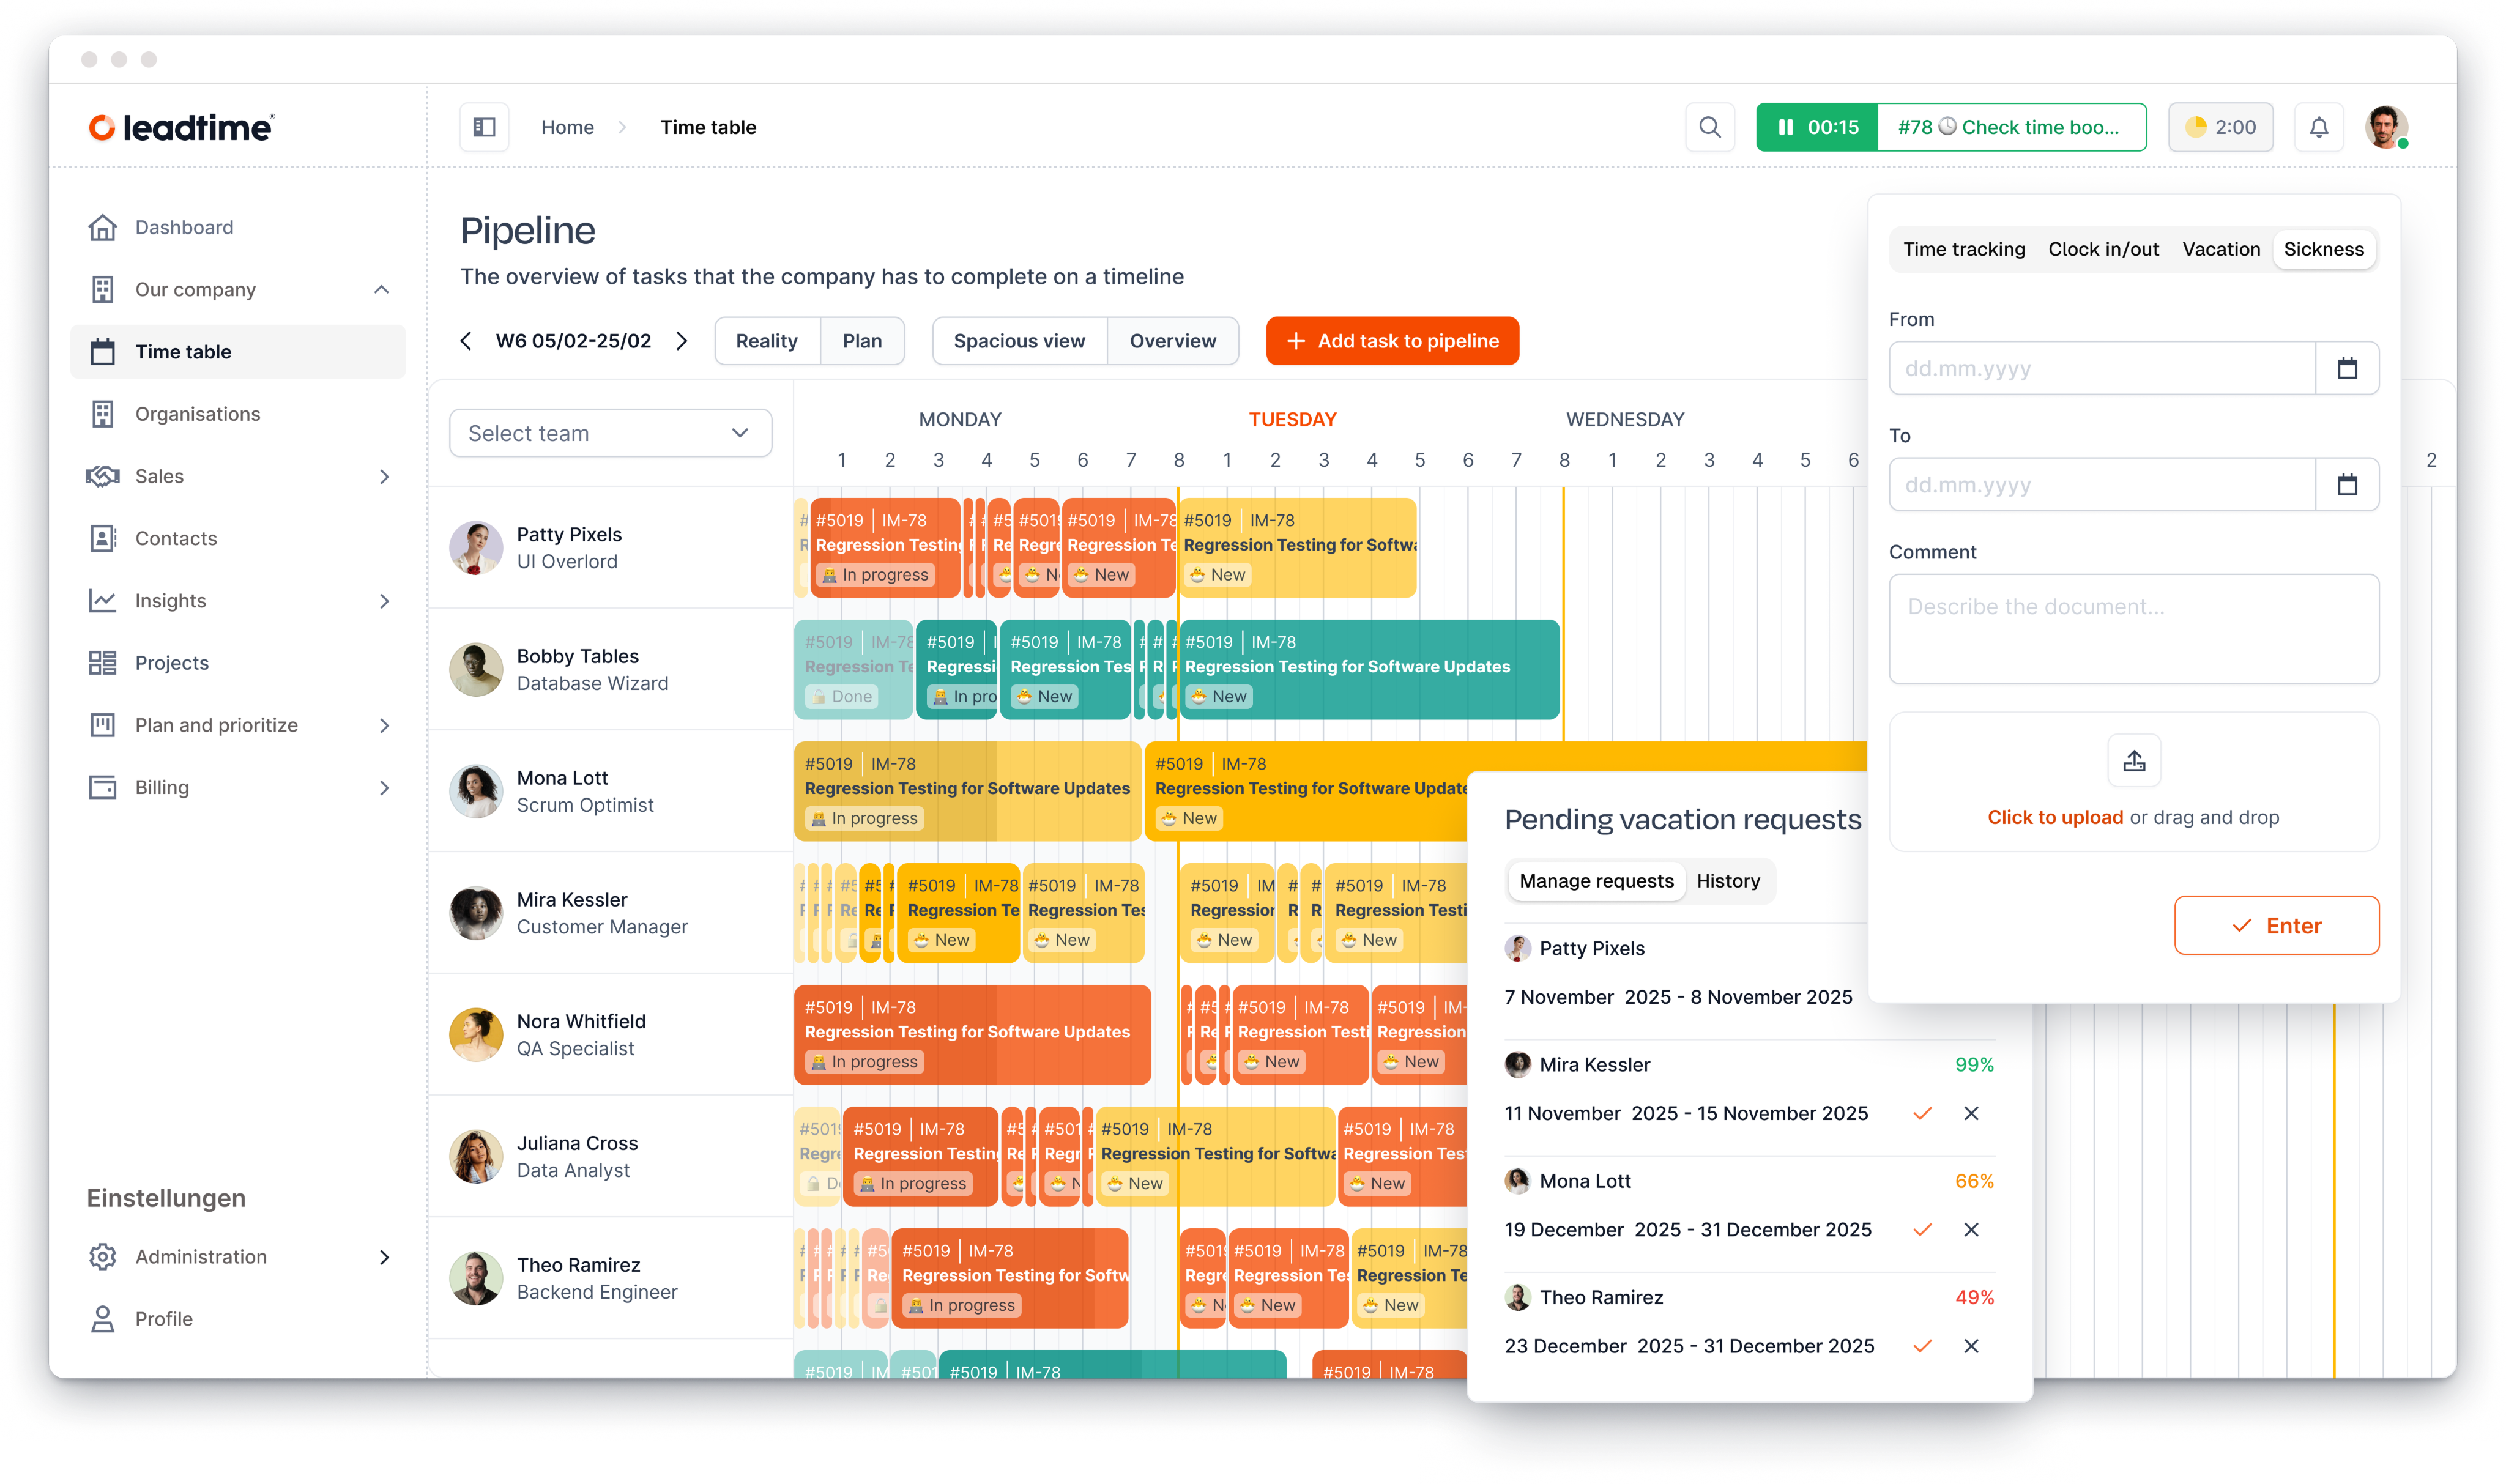Pause the running 00:15 timer
2506x1484 pixels.
1787,127
